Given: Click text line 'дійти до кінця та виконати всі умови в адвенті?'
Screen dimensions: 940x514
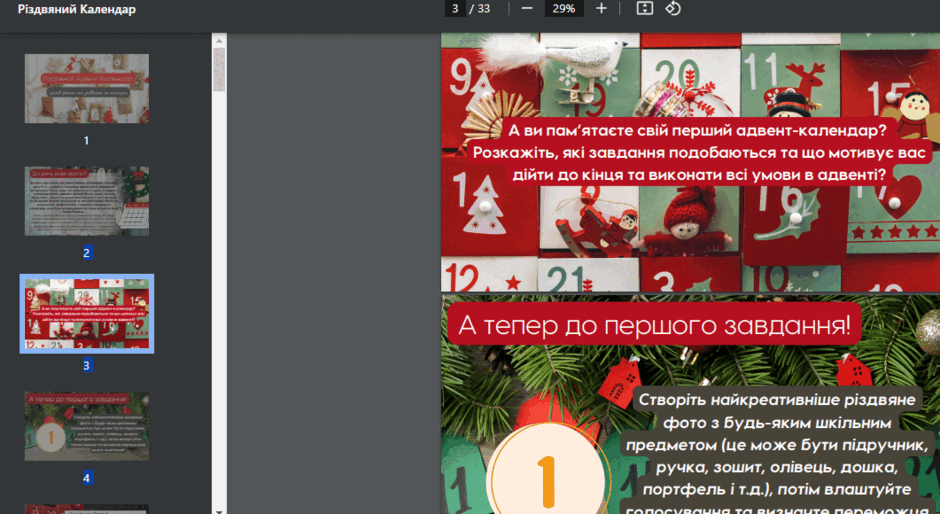Looking at the screenshot, I should click(699, 175).
